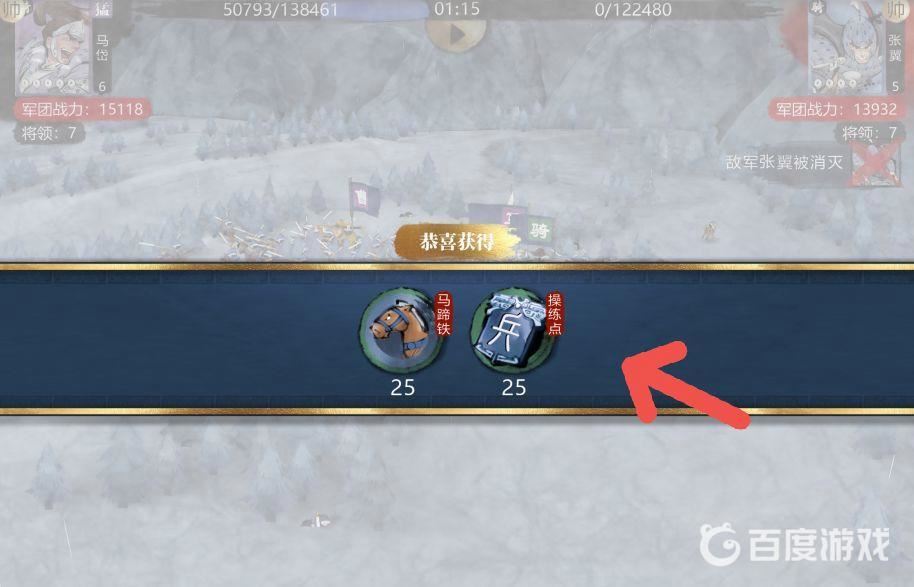Open general 马岱 portrait card

point(63,47)
